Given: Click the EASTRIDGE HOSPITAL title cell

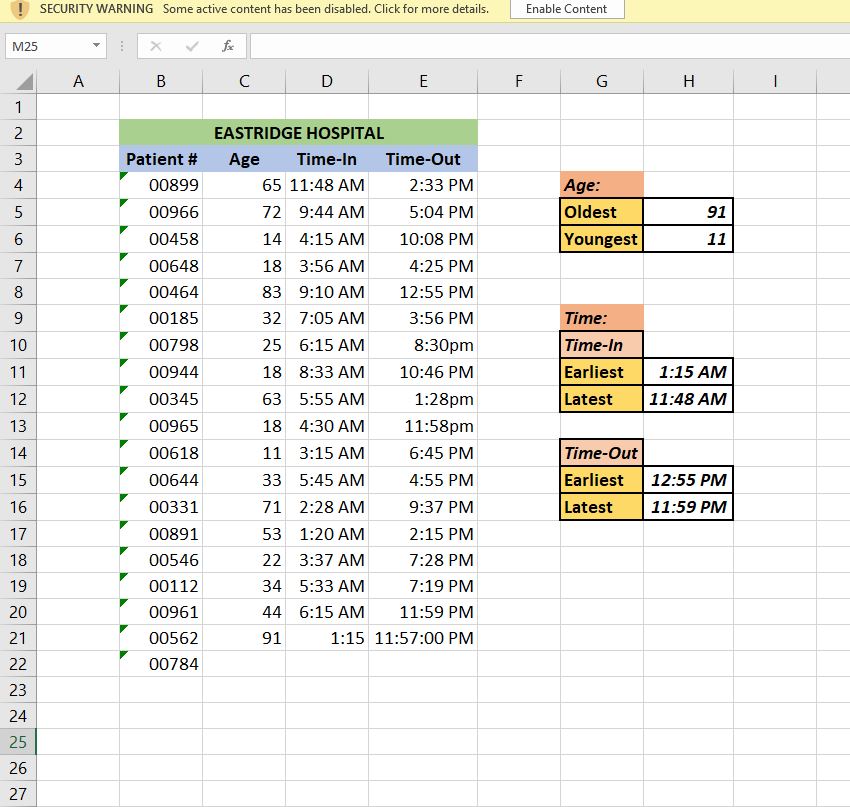Looking at the screenshot, I should pos(298,133).
